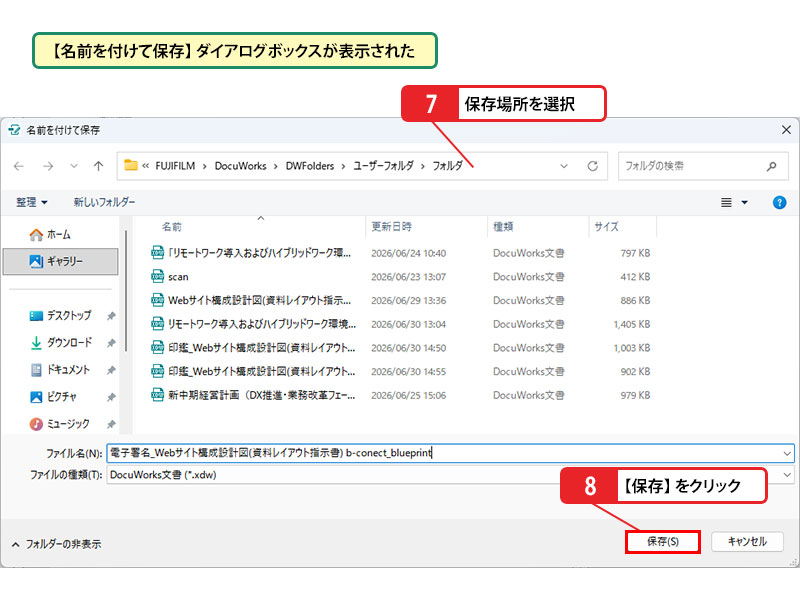Collapse folders with フォルダーの非表示
Screen dimensions: 800x600
pyautogui.click(x=56, y=544)
